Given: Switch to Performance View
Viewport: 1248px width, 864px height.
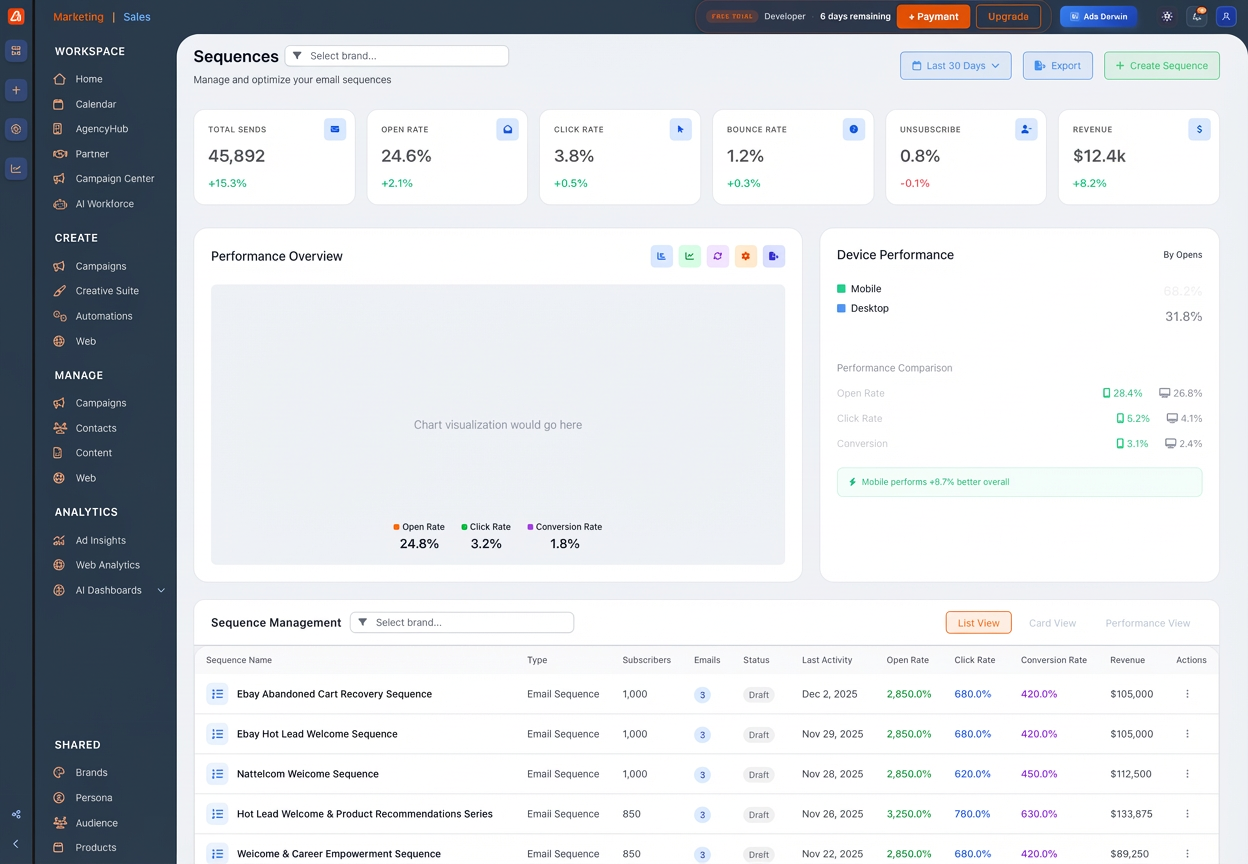Looking at the screenshot, I should (x=1147, y=623).
